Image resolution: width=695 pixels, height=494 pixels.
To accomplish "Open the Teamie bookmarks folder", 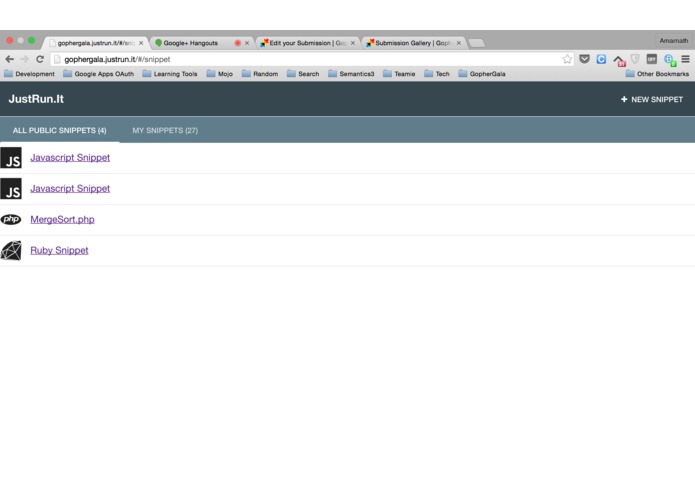I will click(399, 74).
